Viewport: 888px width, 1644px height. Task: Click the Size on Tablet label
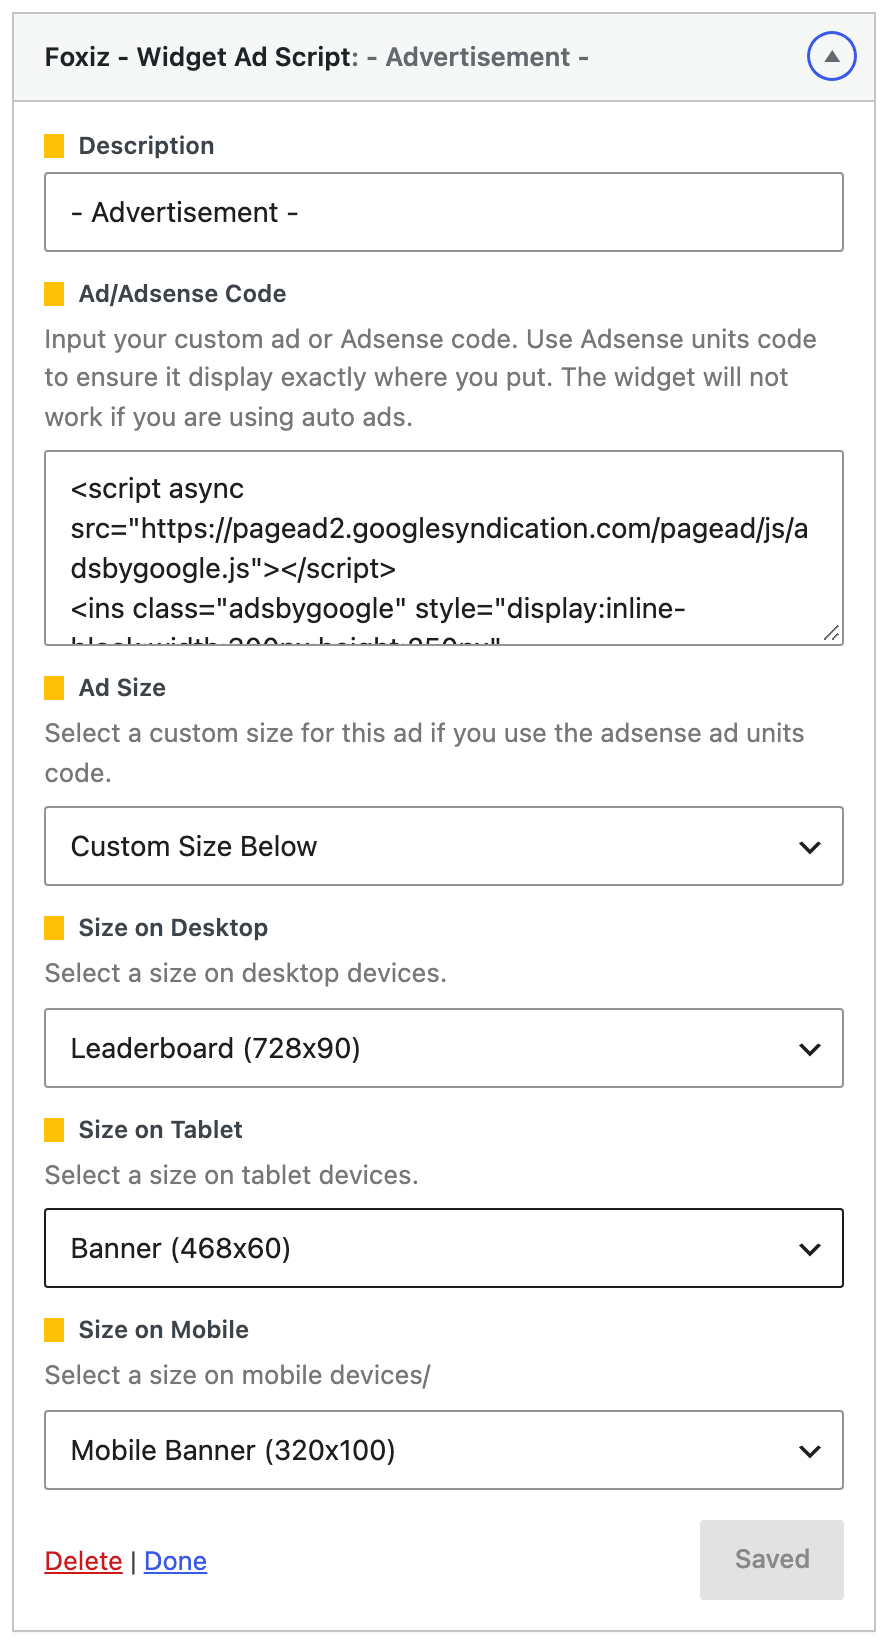tap(160, 1130)
